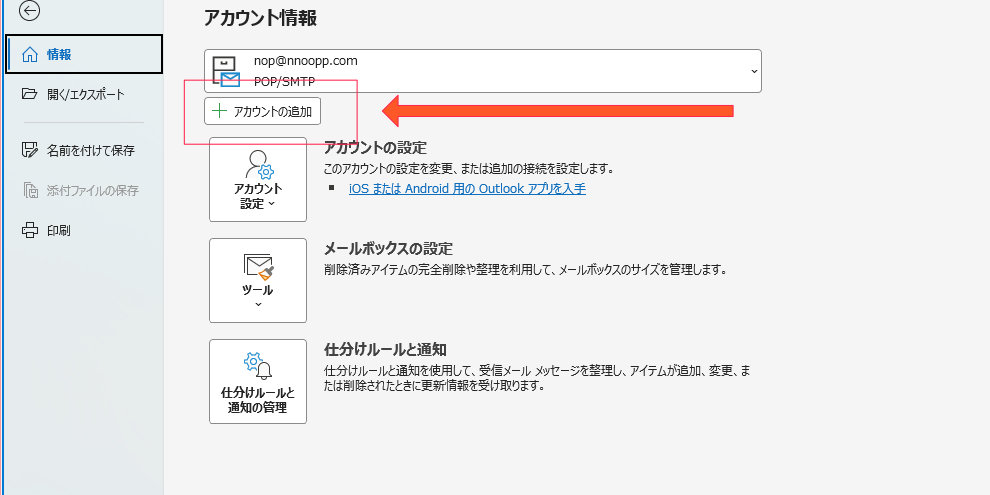Screen dimensions: 990x495
Task: Click the home icon beside 情報
Action: [x=30, y=55]
